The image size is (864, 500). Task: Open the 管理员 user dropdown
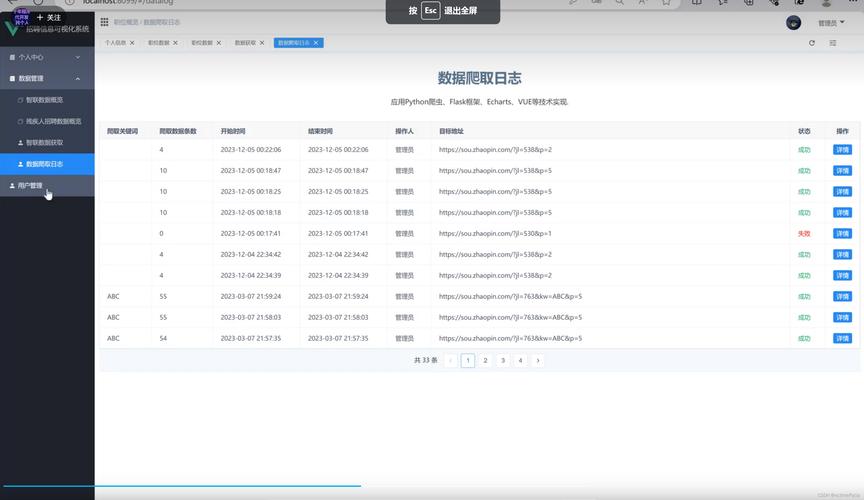click(x=830, y=22)
